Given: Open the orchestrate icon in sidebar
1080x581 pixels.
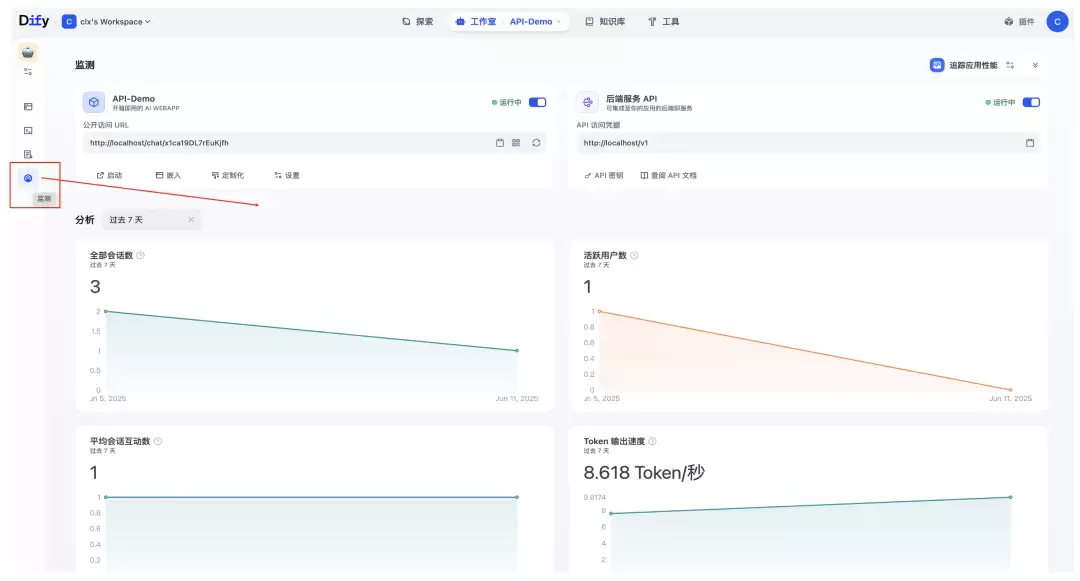Looking at the screenshot, I should click(x=28, y=107).
